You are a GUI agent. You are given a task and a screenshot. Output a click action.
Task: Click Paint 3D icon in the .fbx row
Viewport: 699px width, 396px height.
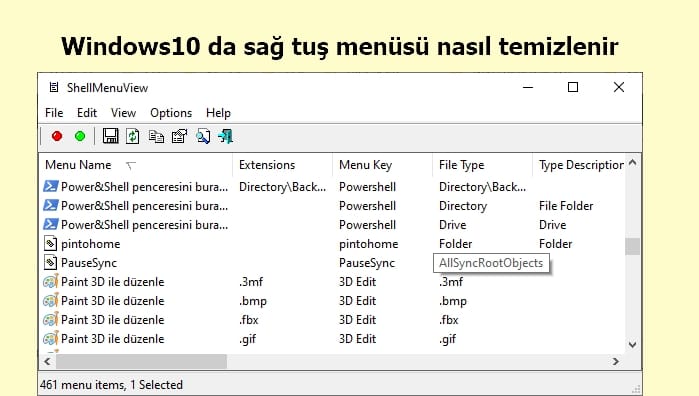pyautogui.click(x=51, y=320)
